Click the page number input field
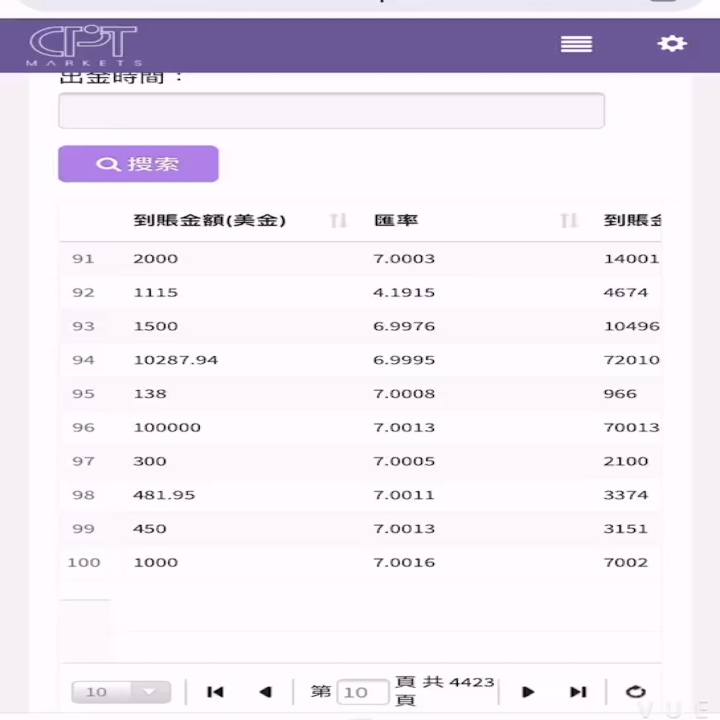The image size is (720, 720). [x=363, y=692]
